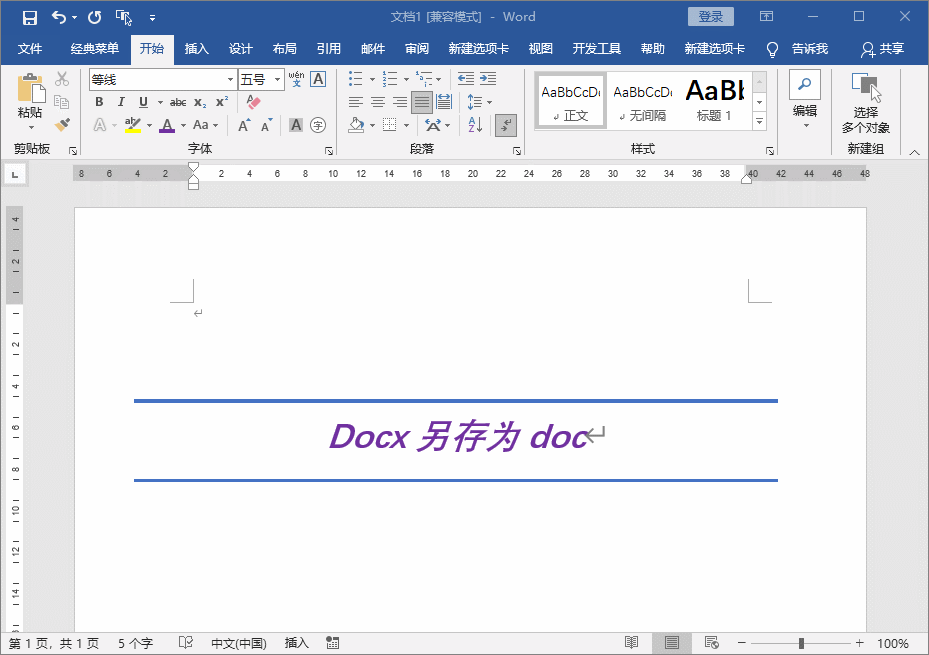Toggle justify alignment
Viewport: 929px width, 655px height.
click(x=422, y=102)
